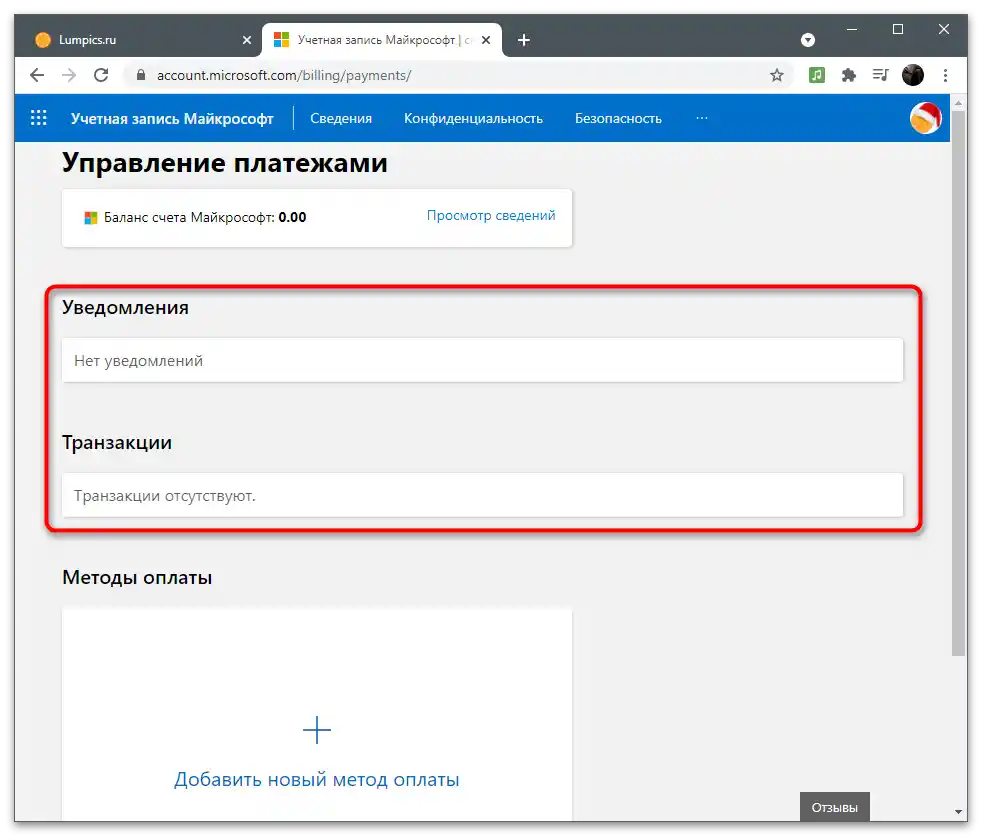Maximize the browser window
Image resolution: width=982 pixels, height=836 pixels.
tap(897, 29)
